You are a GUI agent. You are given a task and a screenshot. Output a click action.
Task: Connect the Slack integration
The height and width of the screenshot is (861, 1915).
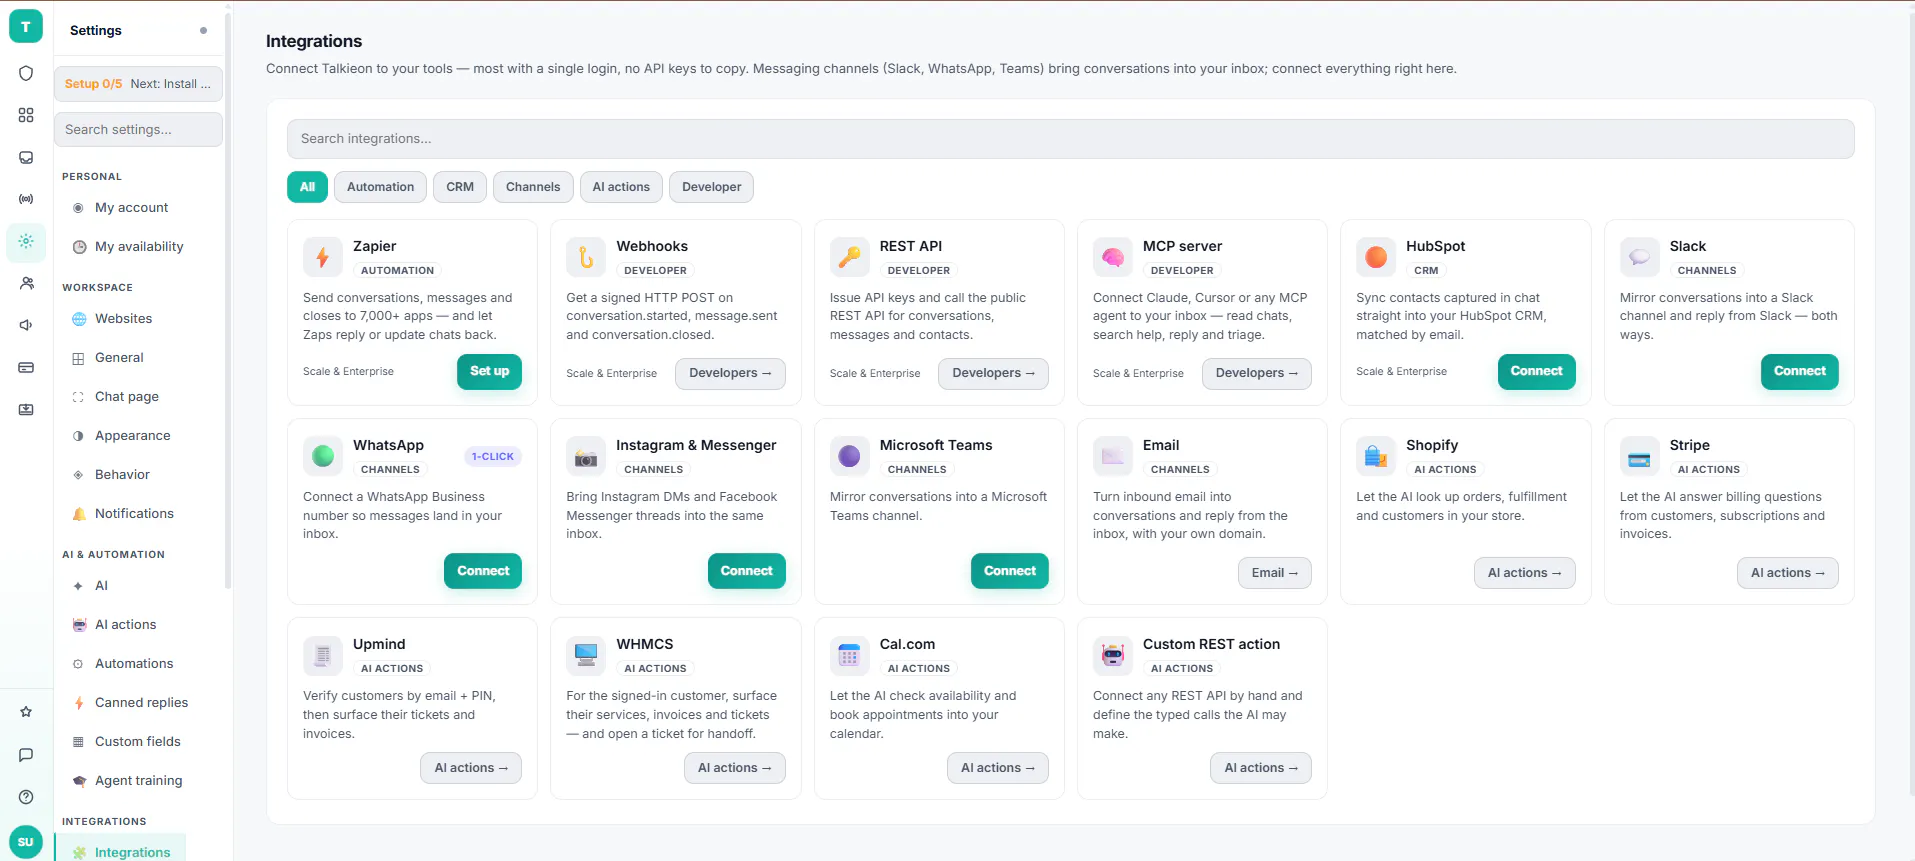coord(1799,371)
